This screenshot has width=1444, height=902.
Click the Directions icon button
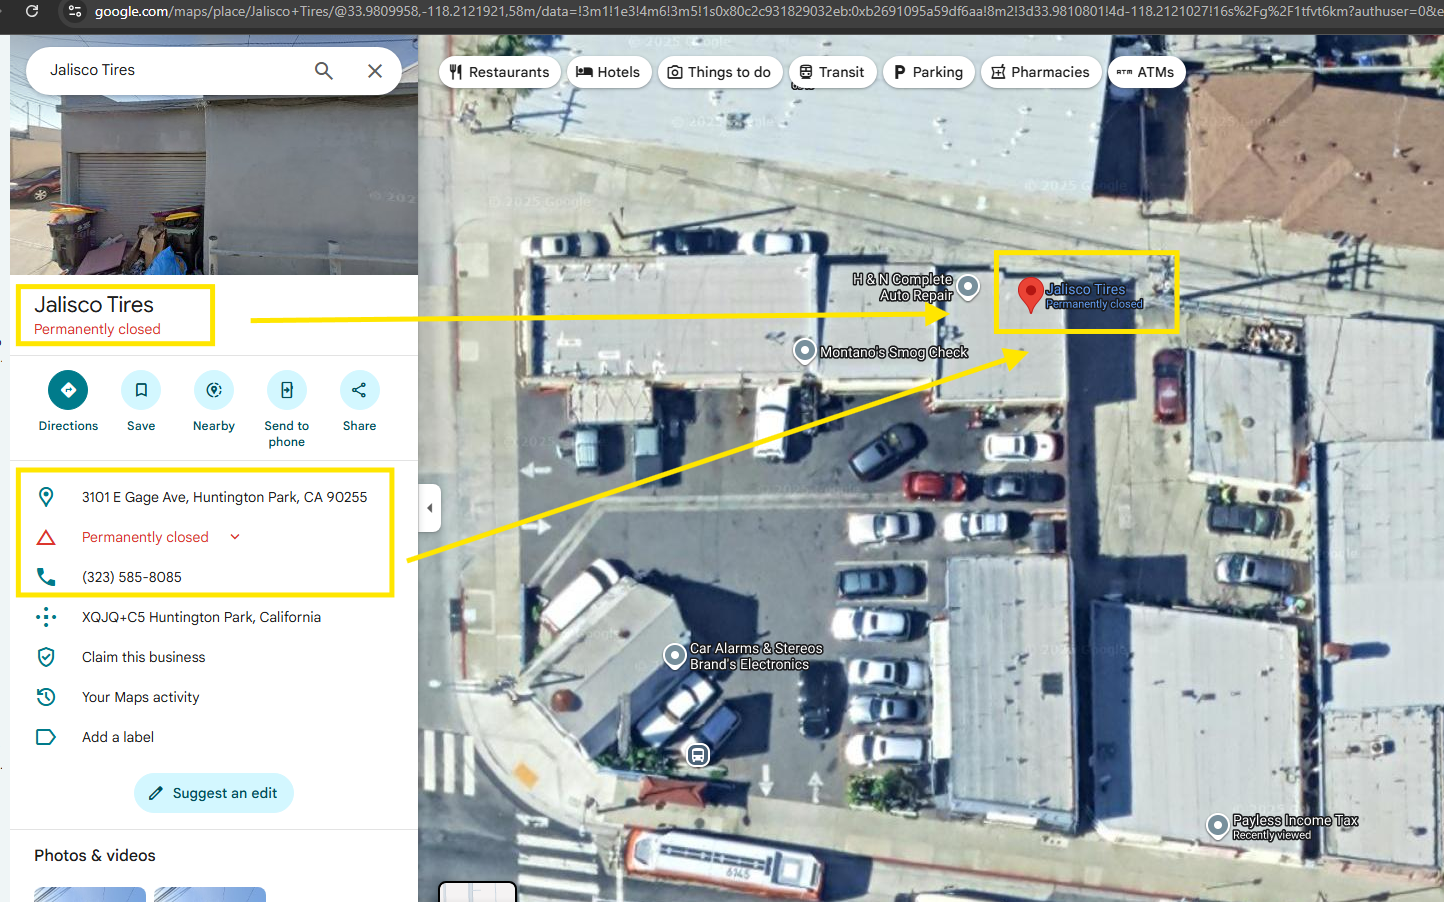click(x=68, y=390)
